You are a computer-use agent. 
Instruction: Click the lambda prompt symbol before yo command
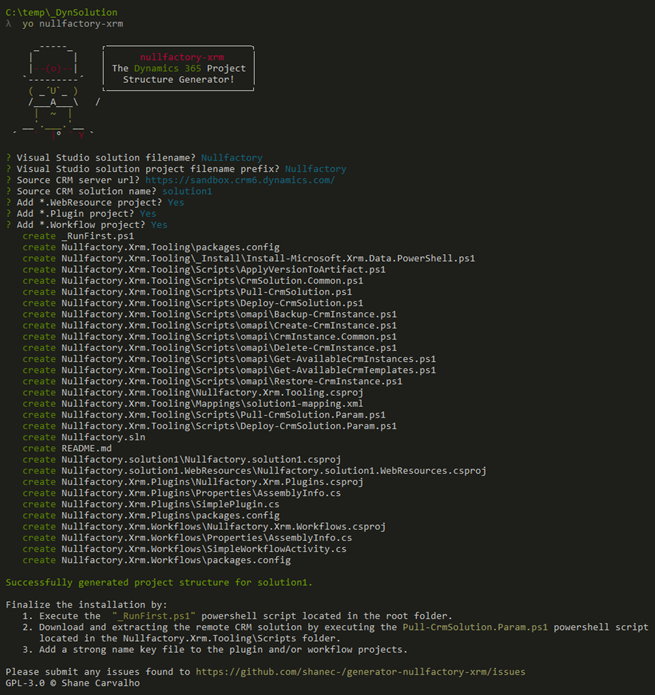pos(9,22)
